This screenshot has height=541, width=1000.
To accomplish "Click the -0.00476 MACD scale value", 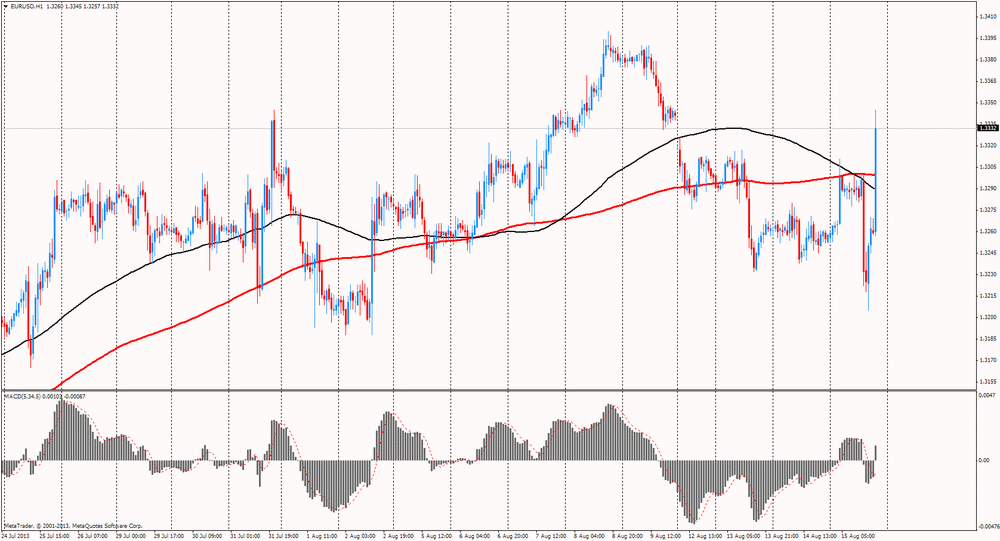I will (986, 522).
